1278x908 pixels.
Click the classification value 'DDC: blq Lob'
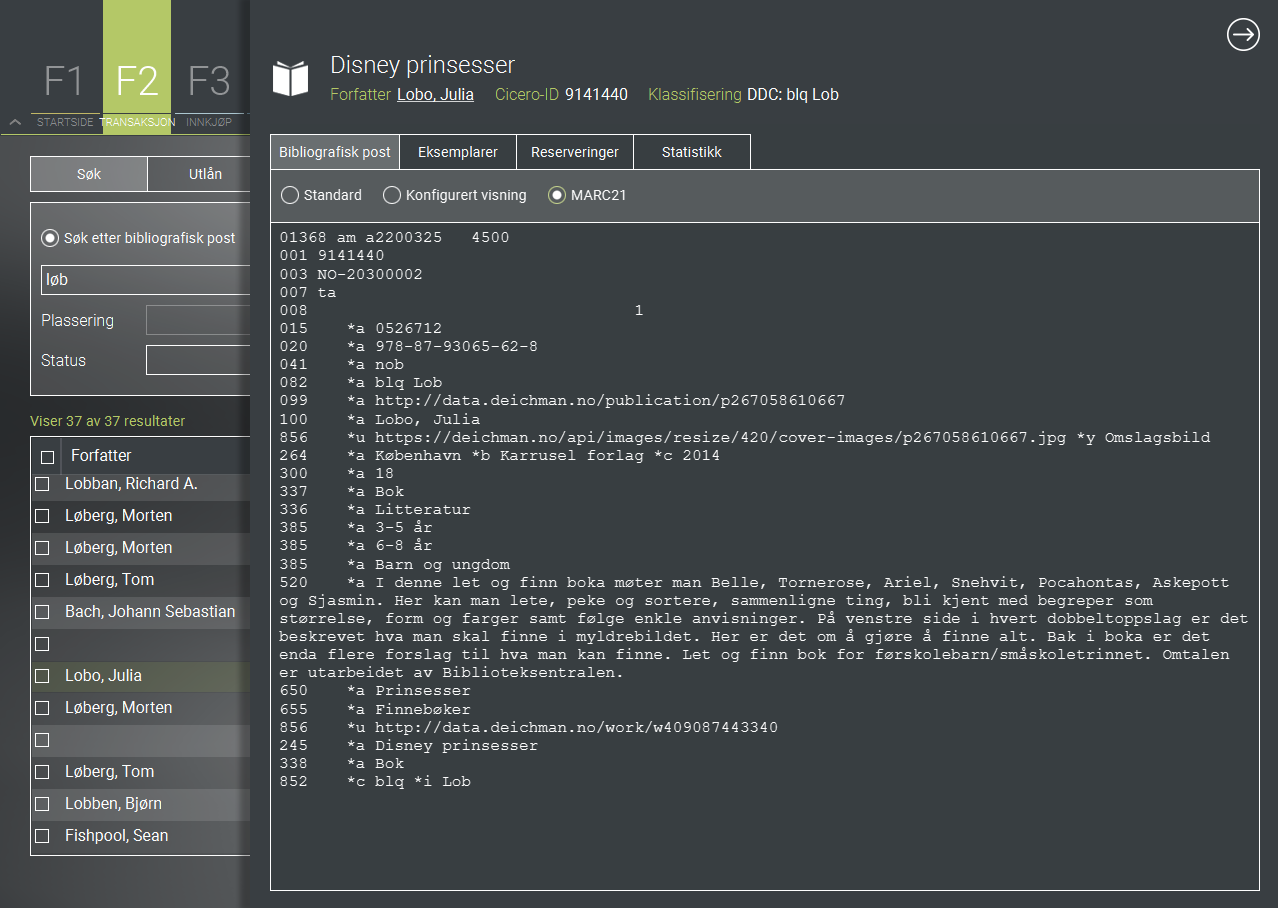tap(793, 95)
